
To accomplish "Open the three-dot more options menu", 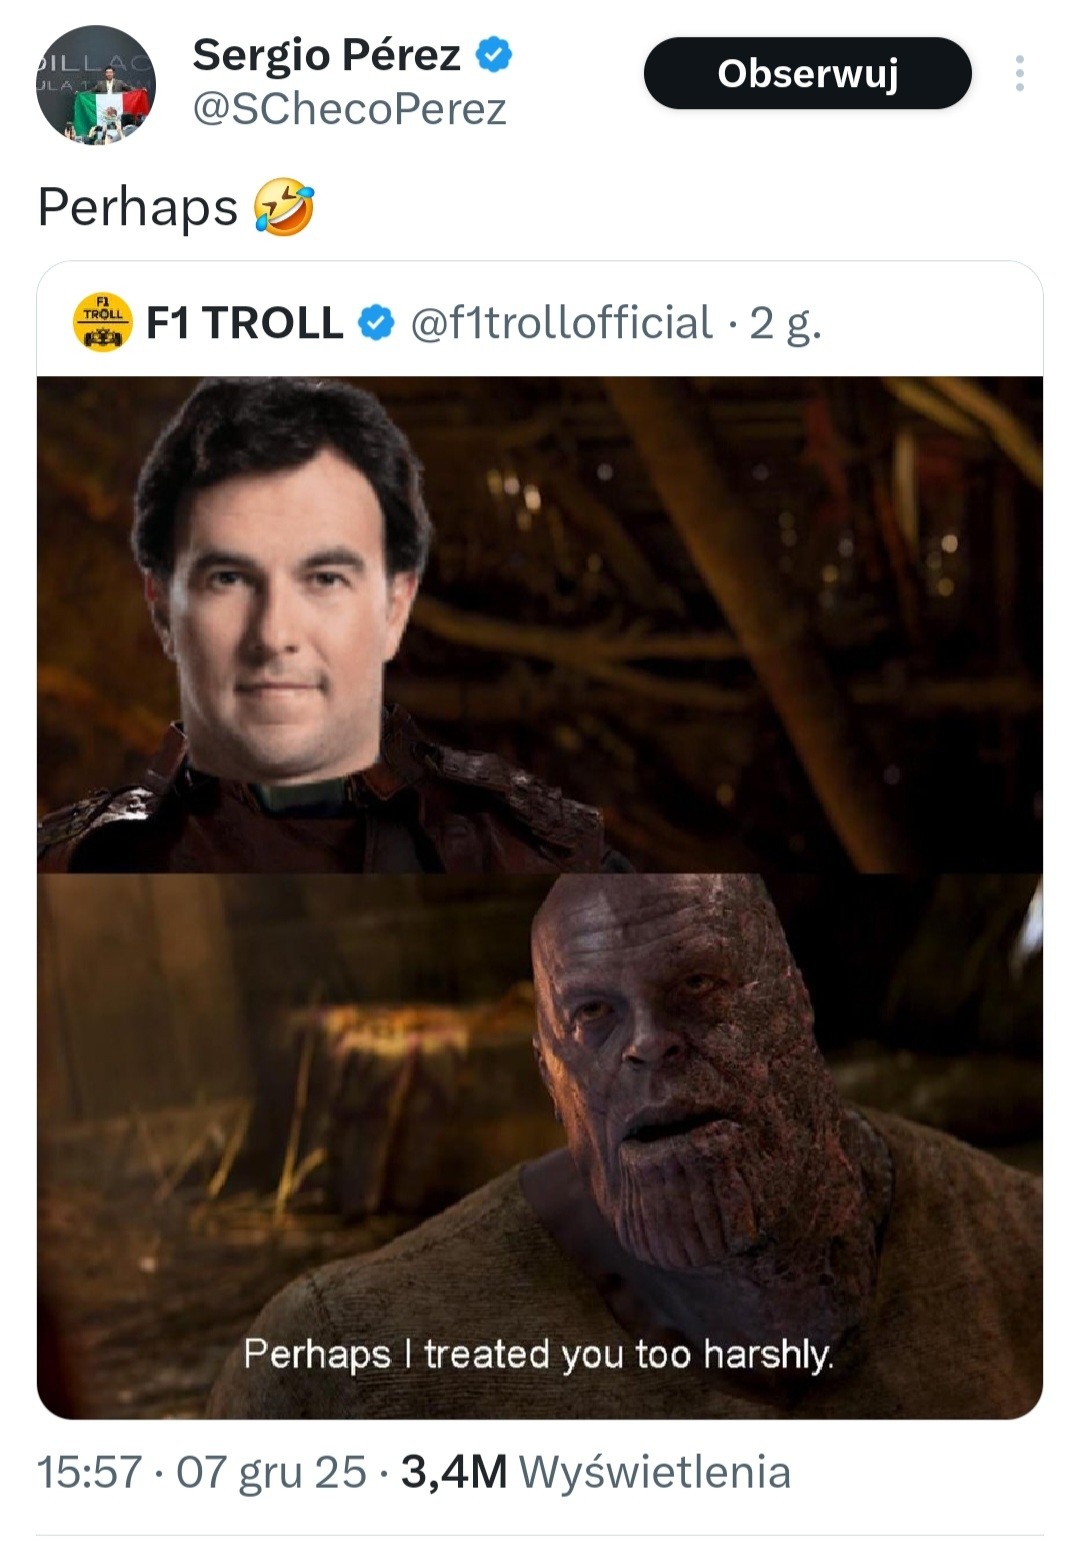I will pos(1019,73).
